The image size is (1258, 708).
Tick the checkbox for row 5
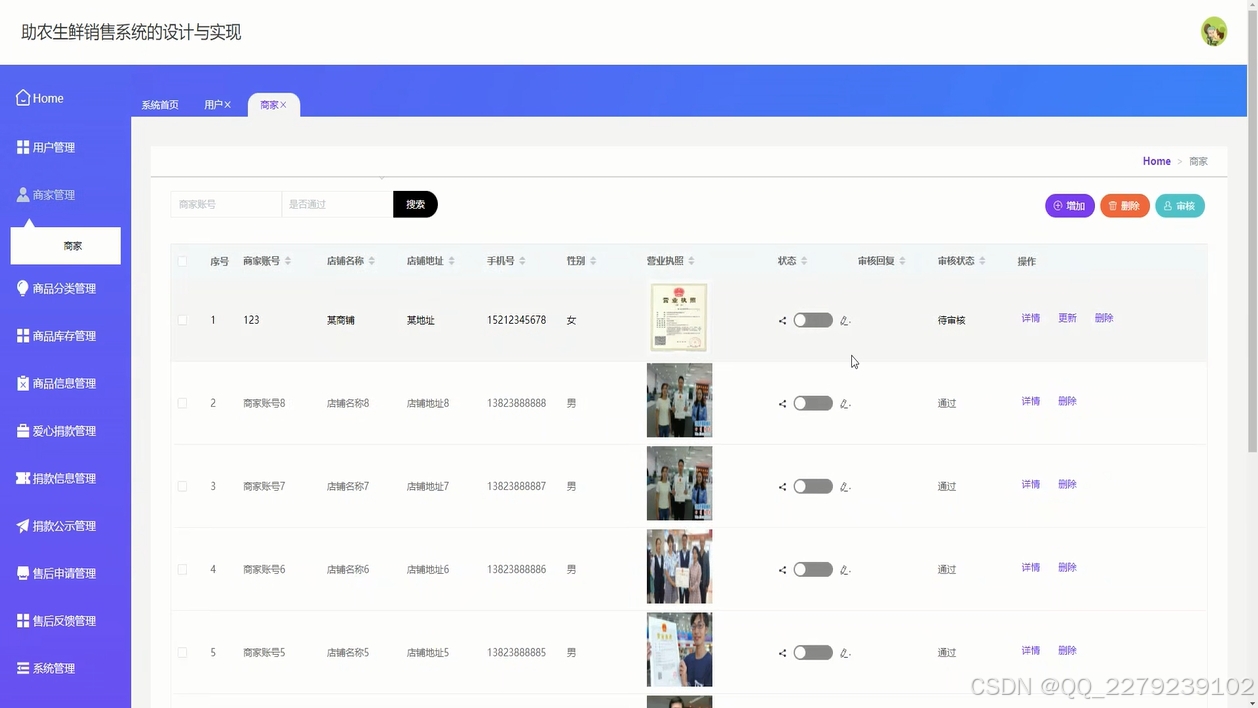pyautogui.click(x=182, y=652)
